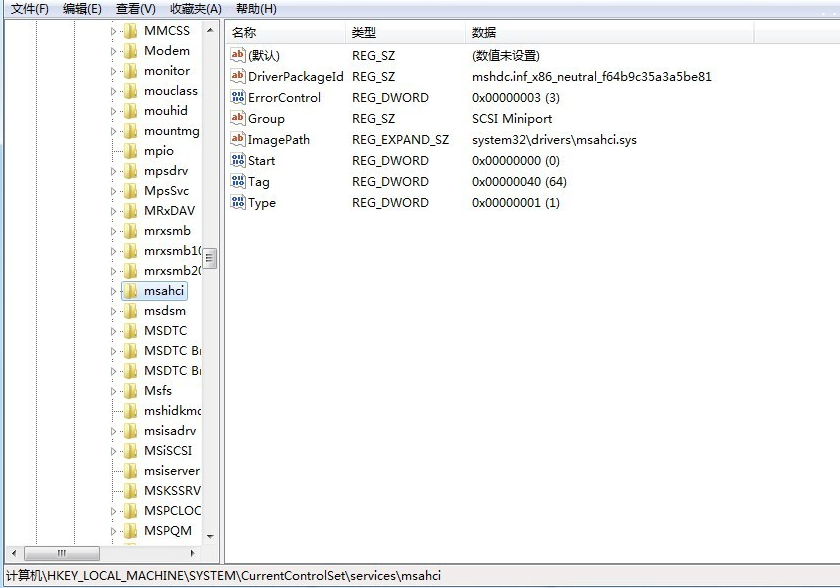The image size is (840, 588).
Task: Click the icon beside the Type value
Action: [238, 203]
